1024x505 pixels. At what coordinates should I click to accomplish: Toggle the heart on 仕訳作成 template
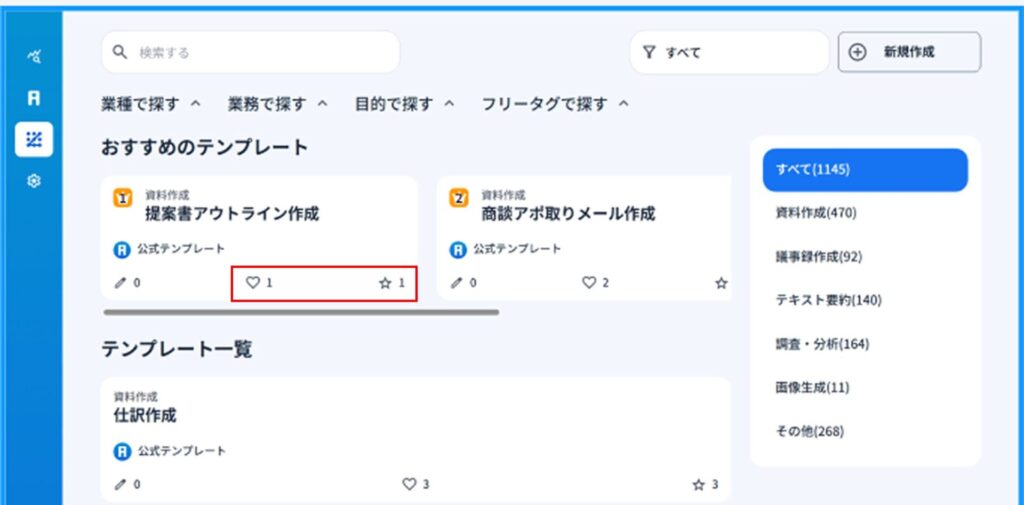tap(408, 484)
